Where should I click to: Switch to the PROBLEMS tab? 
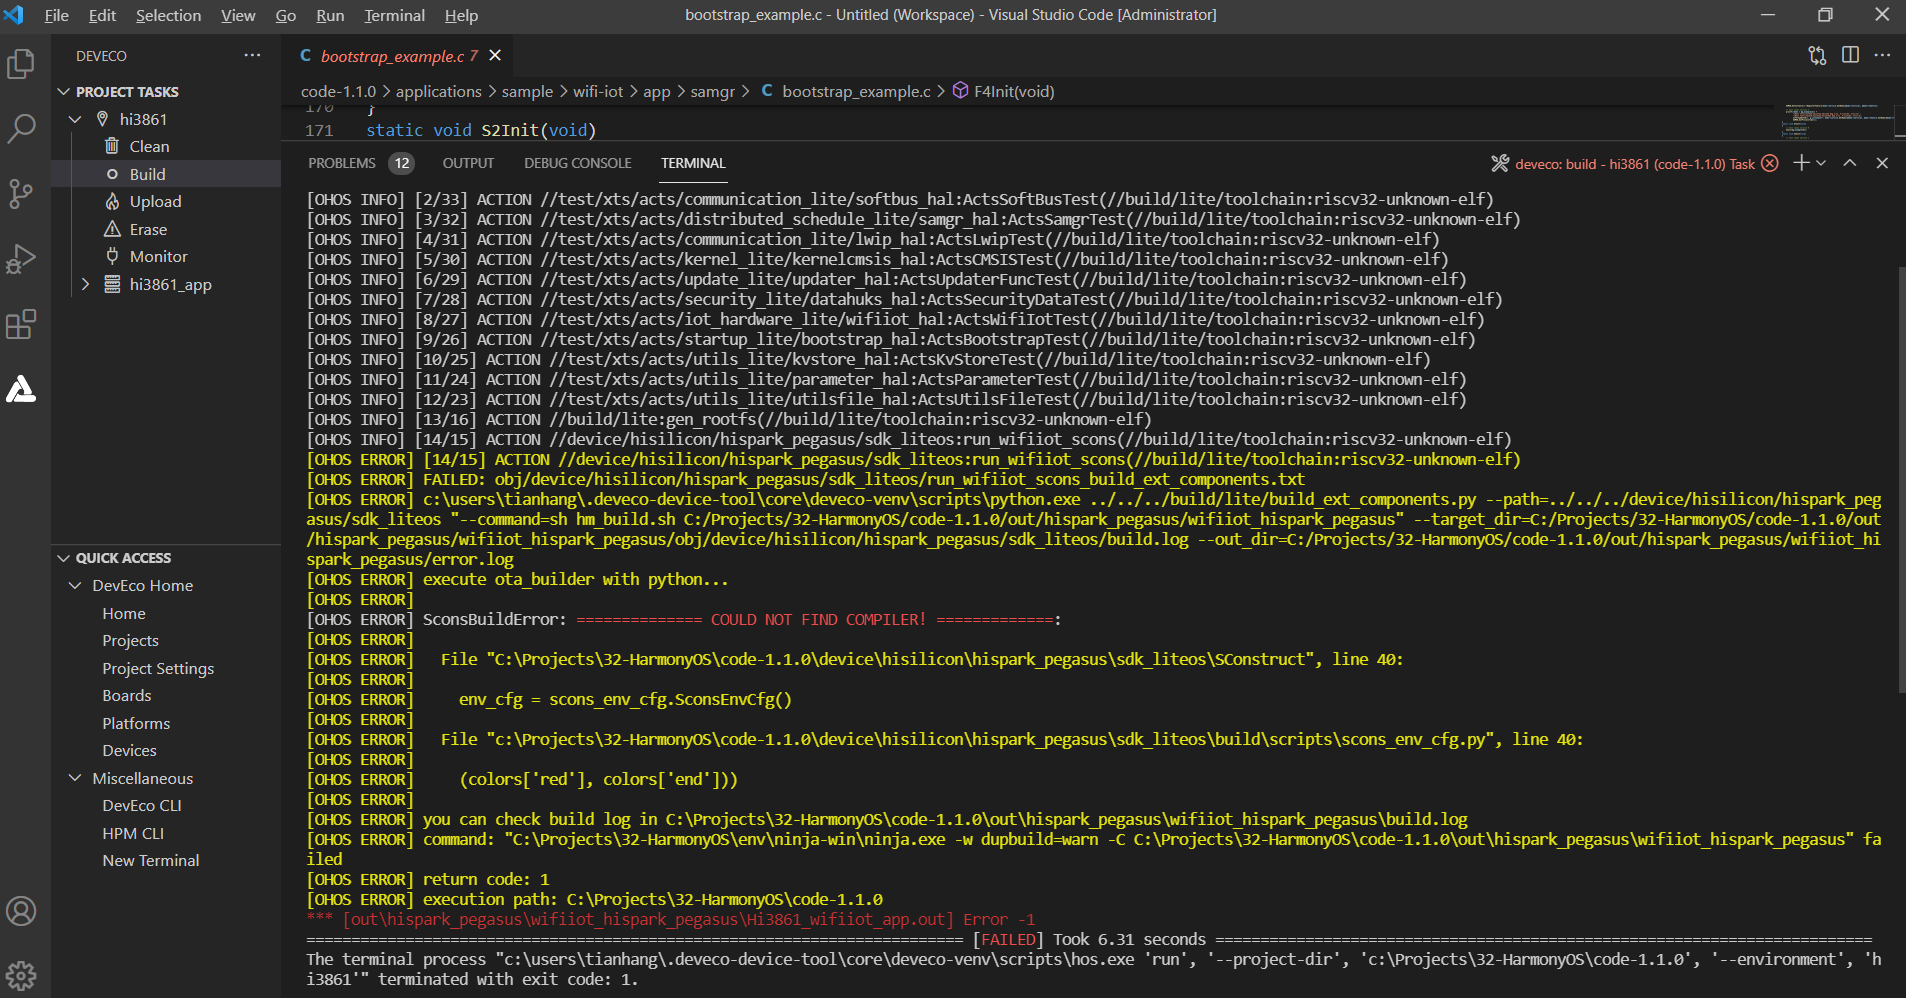342,163
